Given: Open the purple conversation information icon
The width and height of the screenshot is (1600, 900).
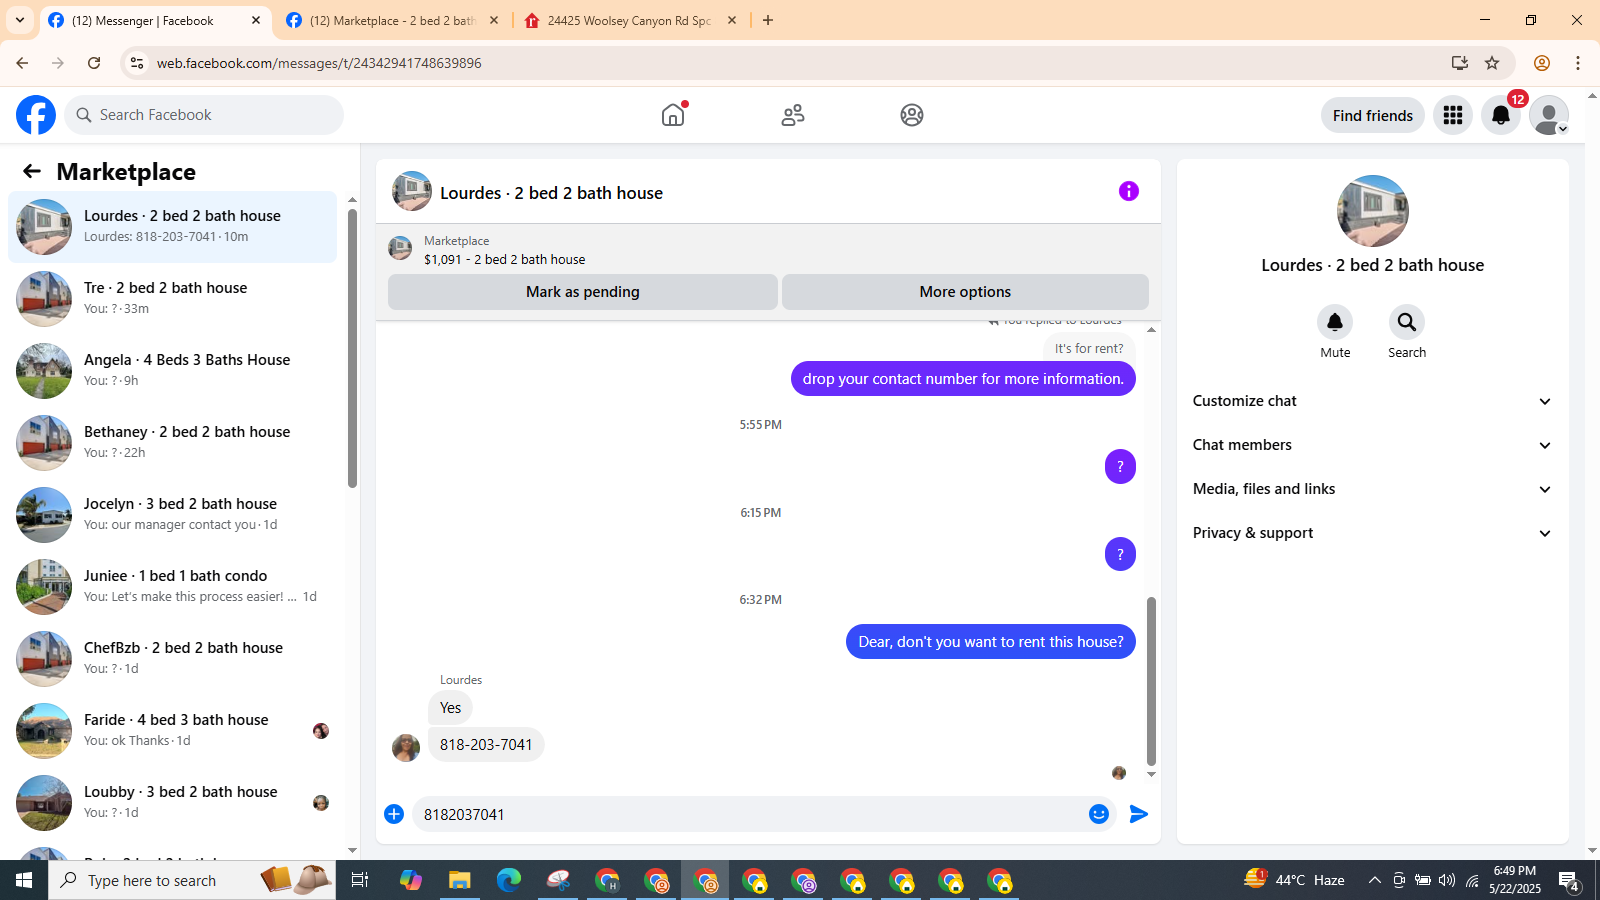Looking at the screenshot, I should [1129, 191].
